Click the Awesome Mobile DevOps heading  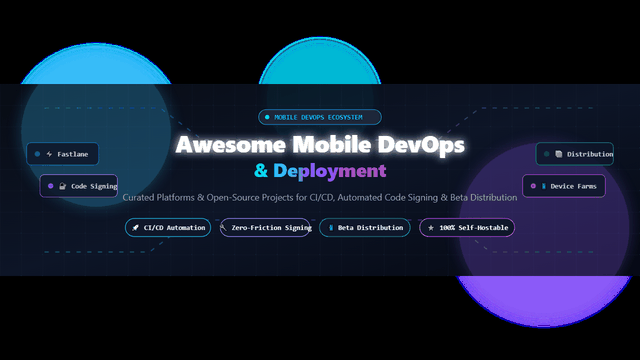point(320,144)
